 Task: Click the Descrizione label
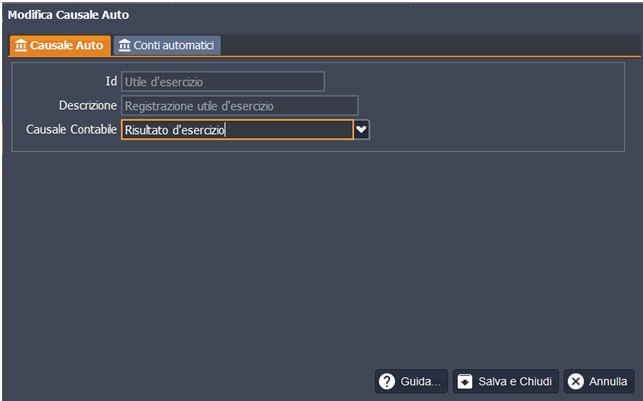[88, 105]
